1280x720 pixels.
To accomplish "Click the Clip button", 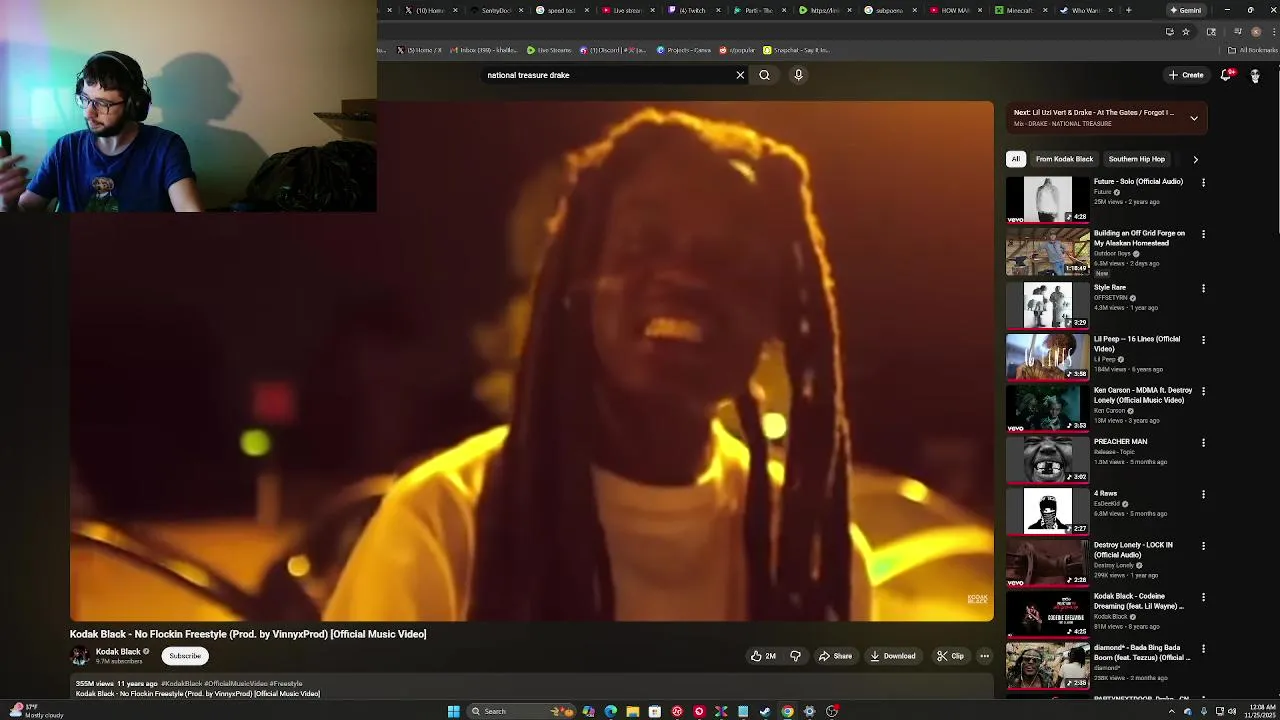I will (950, 656).
